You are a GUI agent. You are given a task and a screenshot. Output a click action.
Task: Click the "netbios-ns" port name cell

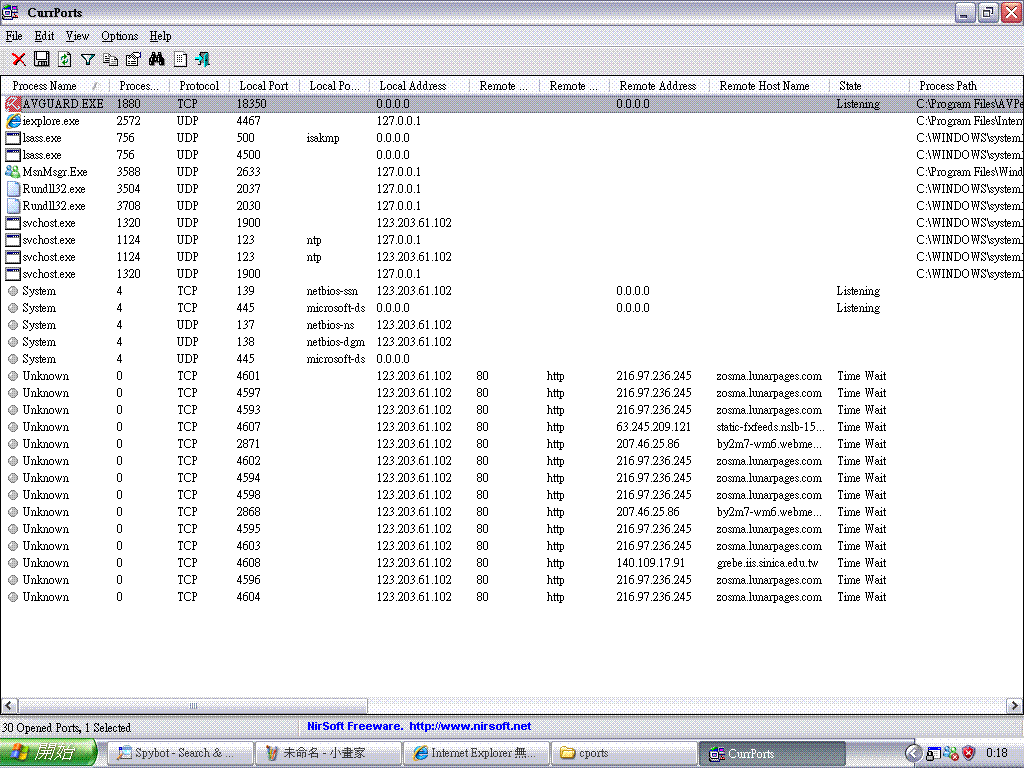point(330,325)
